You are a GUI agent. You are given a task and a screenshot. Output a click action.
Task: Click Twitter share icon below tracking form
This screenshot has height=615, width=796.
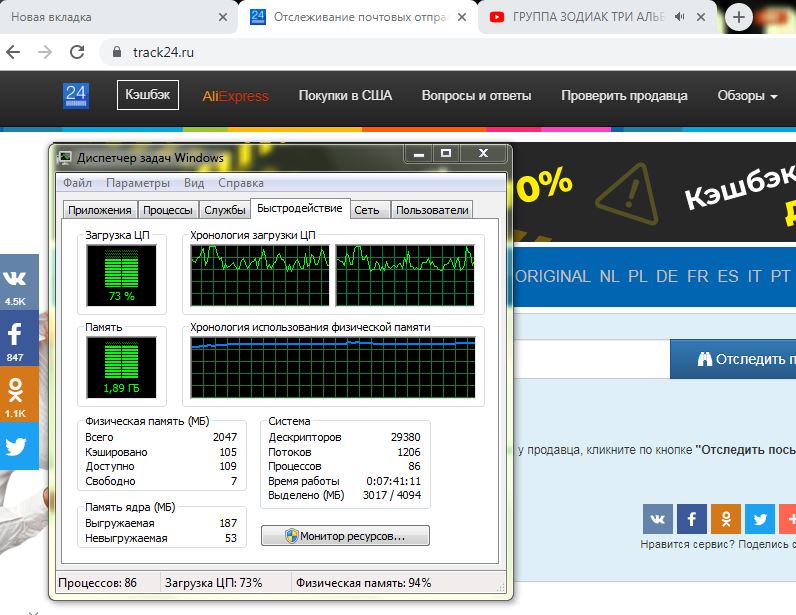point(760,519)
